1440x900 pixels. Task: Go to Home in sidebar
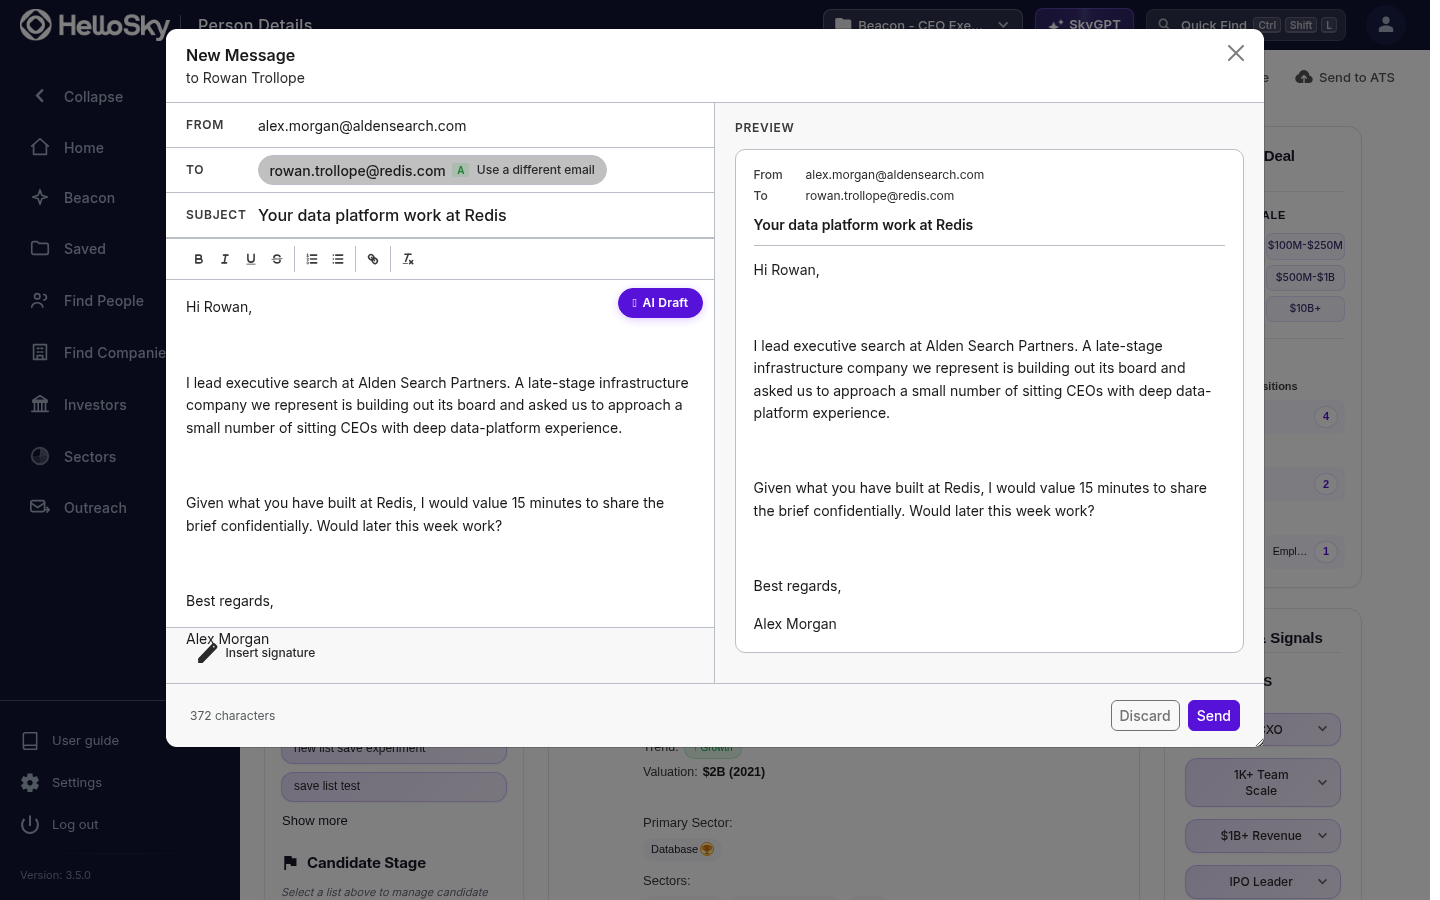(68, 148)
